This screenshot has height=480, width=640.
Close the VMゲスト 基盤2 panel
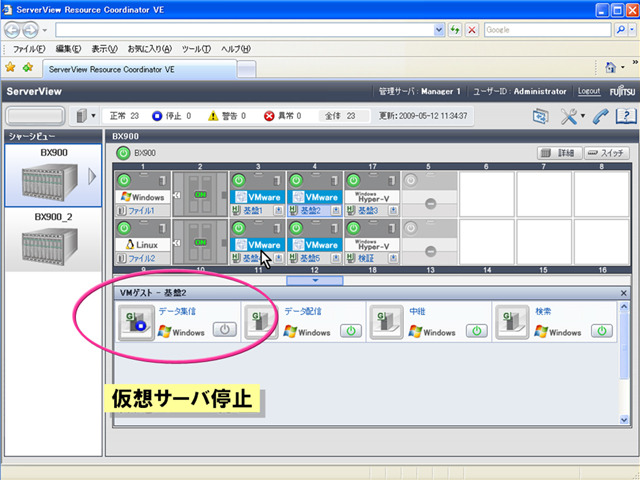coord(623,293)
